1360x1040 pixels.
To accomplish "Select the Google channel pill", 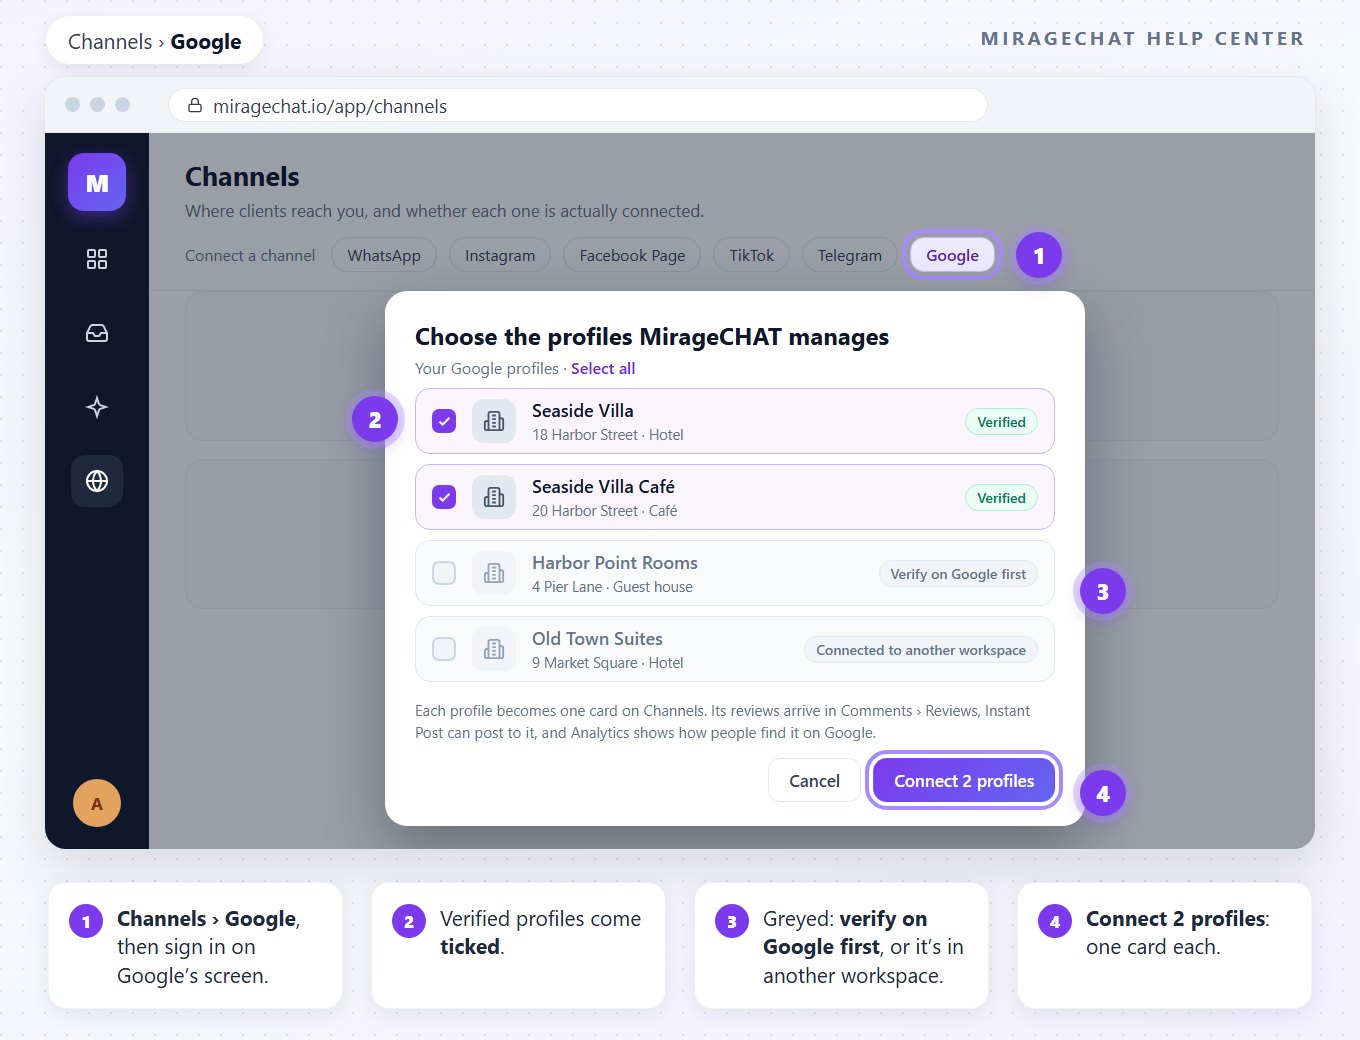I will pos(952,255).
